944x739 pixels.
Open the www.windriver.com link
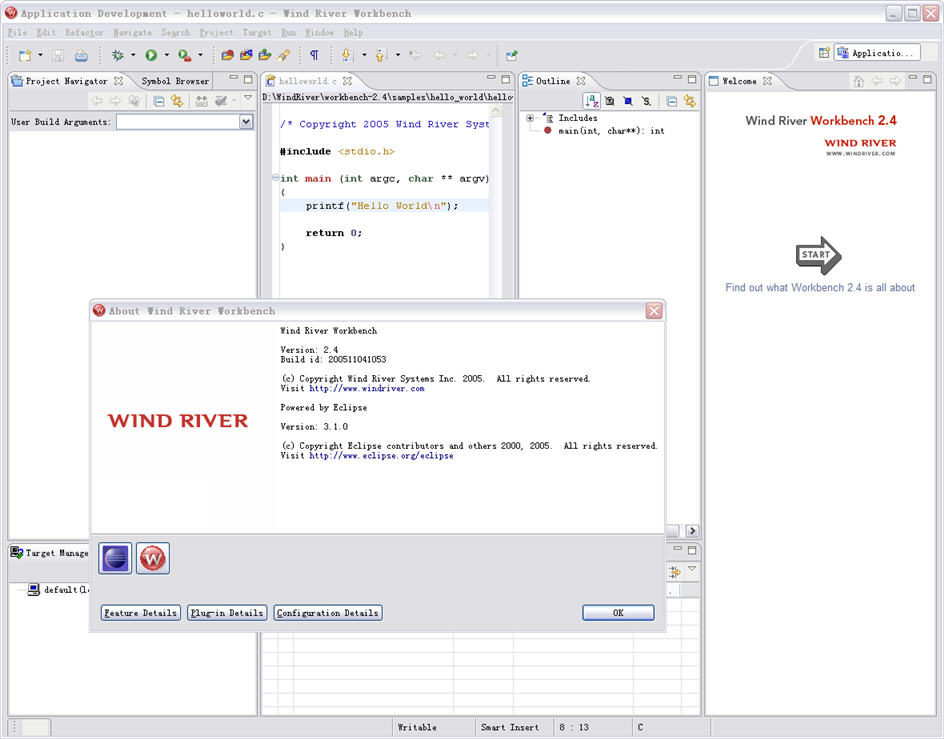tap(367, 388)
